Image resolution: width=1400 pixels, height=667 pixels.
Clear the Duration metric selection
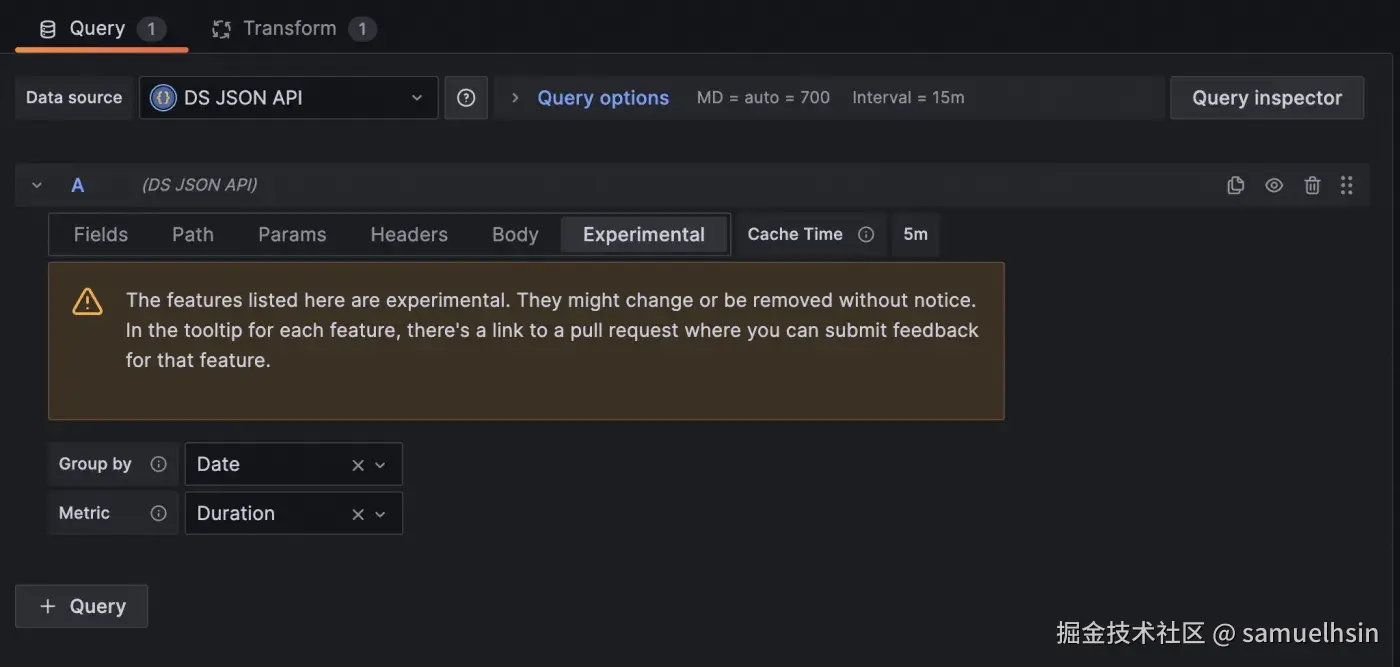point(358,514)
